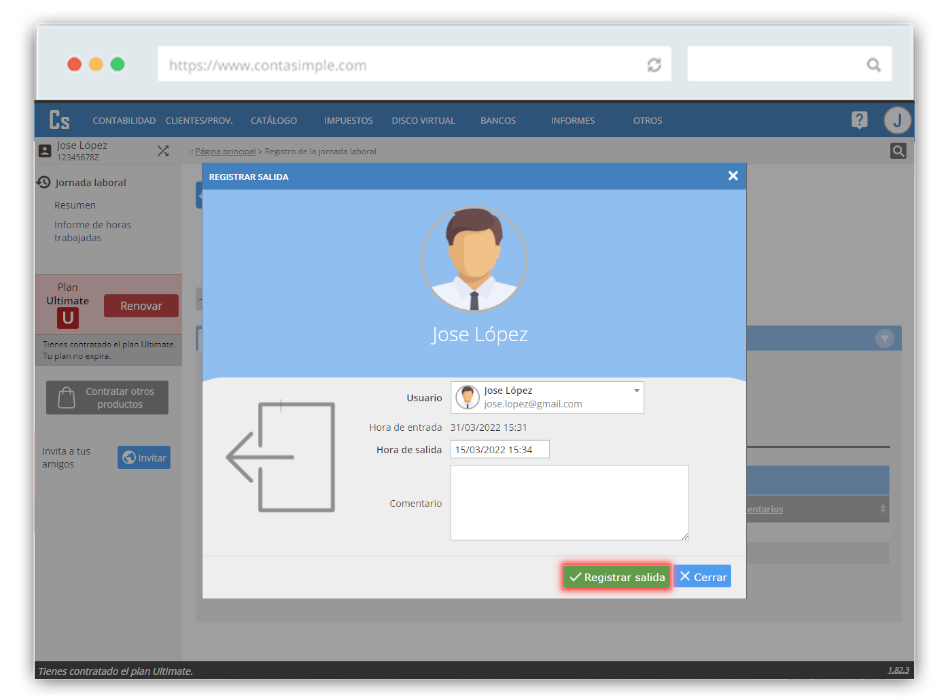Screen dimensions: 950x699
Task: Click the company profile icon beside Jose López
Action: [45, 151]
